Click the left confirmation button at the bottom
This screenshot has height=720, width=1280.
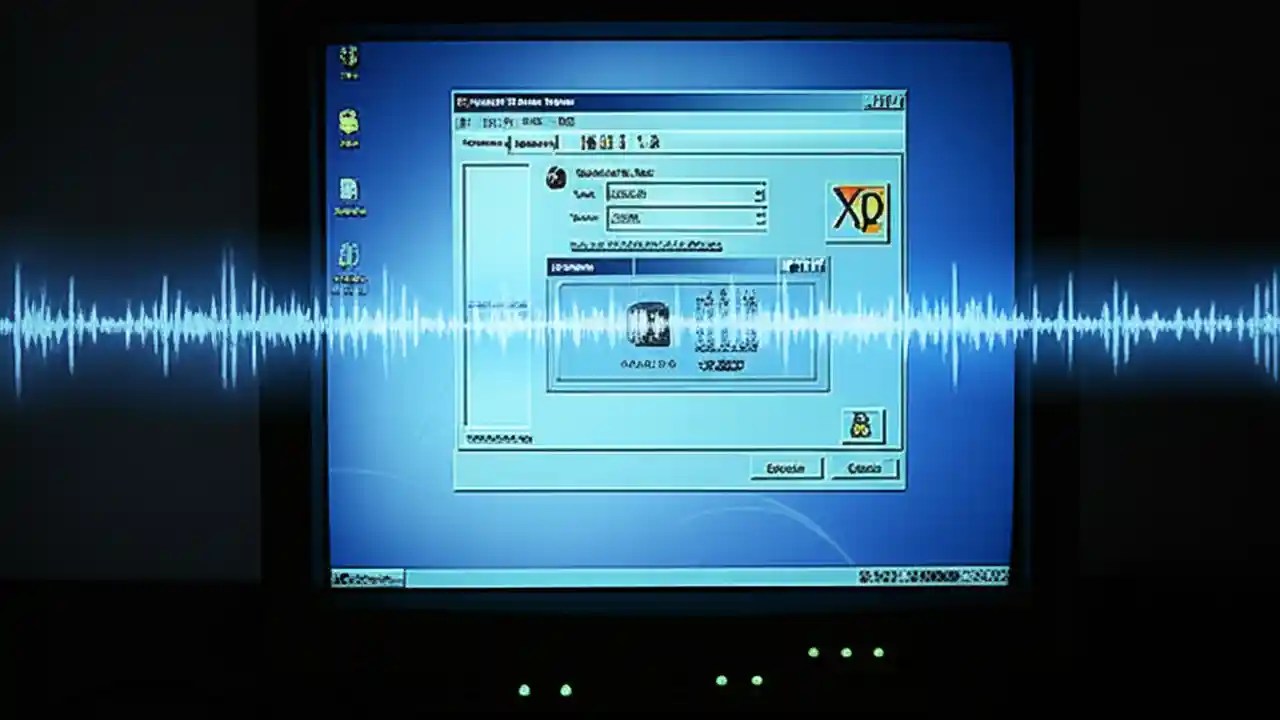pos(785,468)
